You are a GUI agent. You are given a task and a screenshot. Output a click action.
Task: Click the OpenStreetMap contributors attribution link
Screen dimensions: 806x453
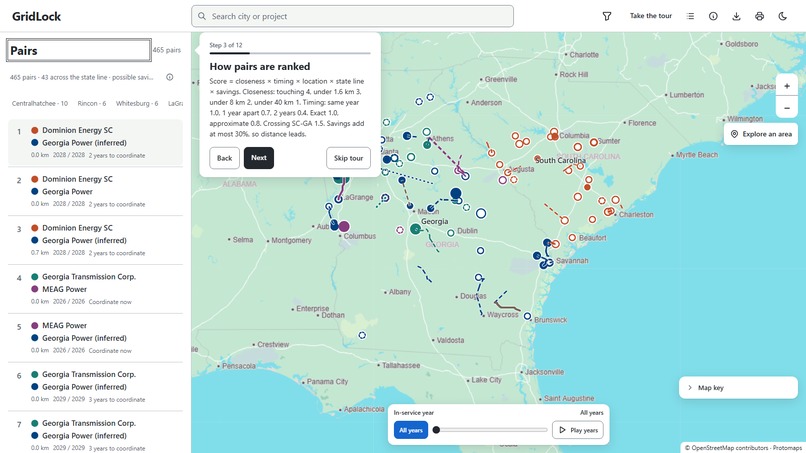(726, 448)
